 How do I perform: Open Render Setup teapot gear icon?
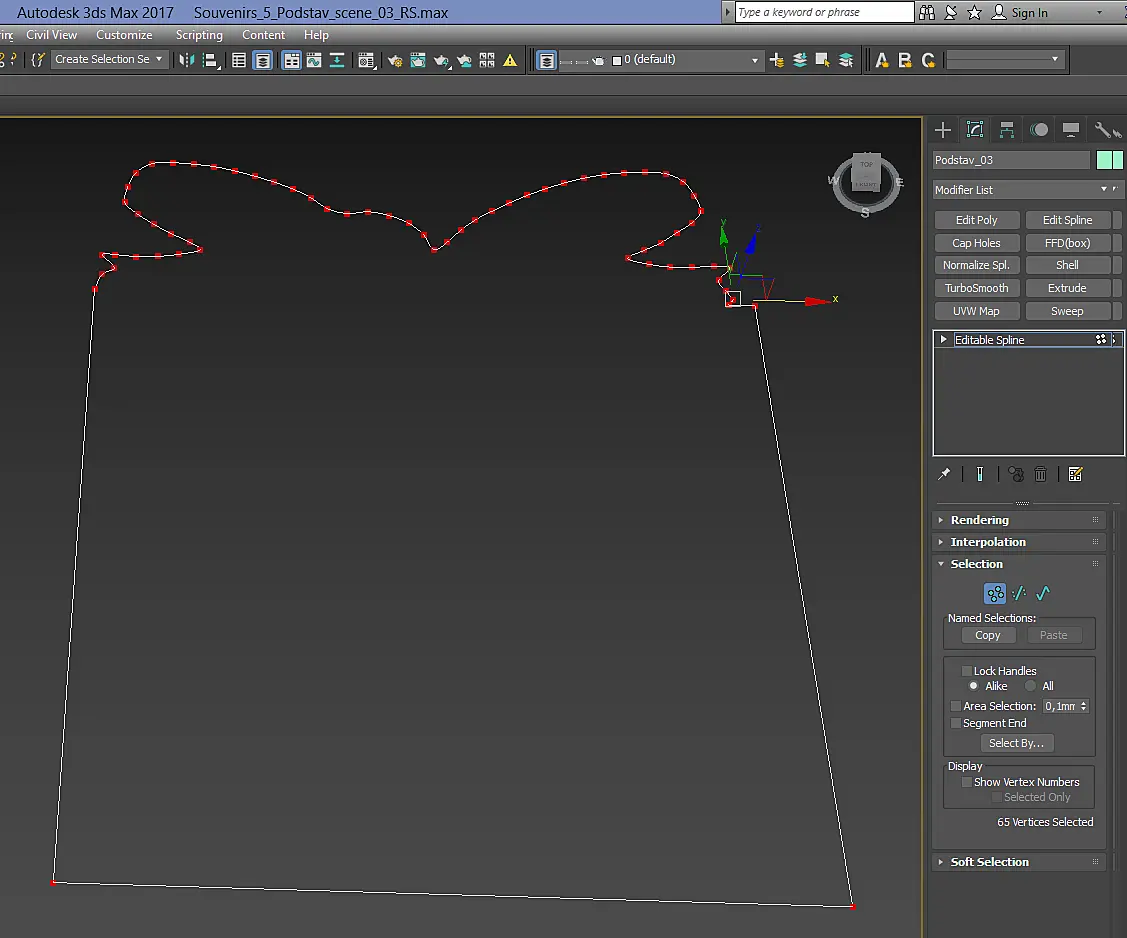point(395,60)
